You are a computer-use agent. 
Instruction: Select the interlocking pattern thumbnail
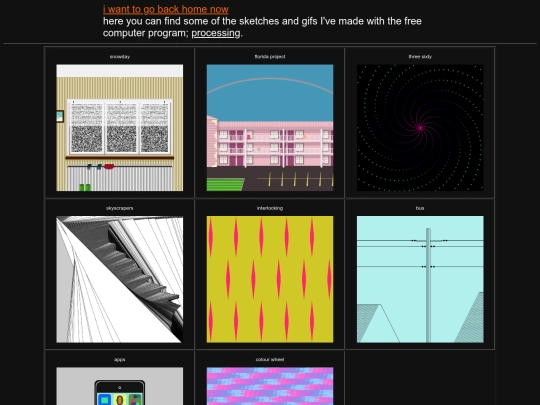click(270, 279)
